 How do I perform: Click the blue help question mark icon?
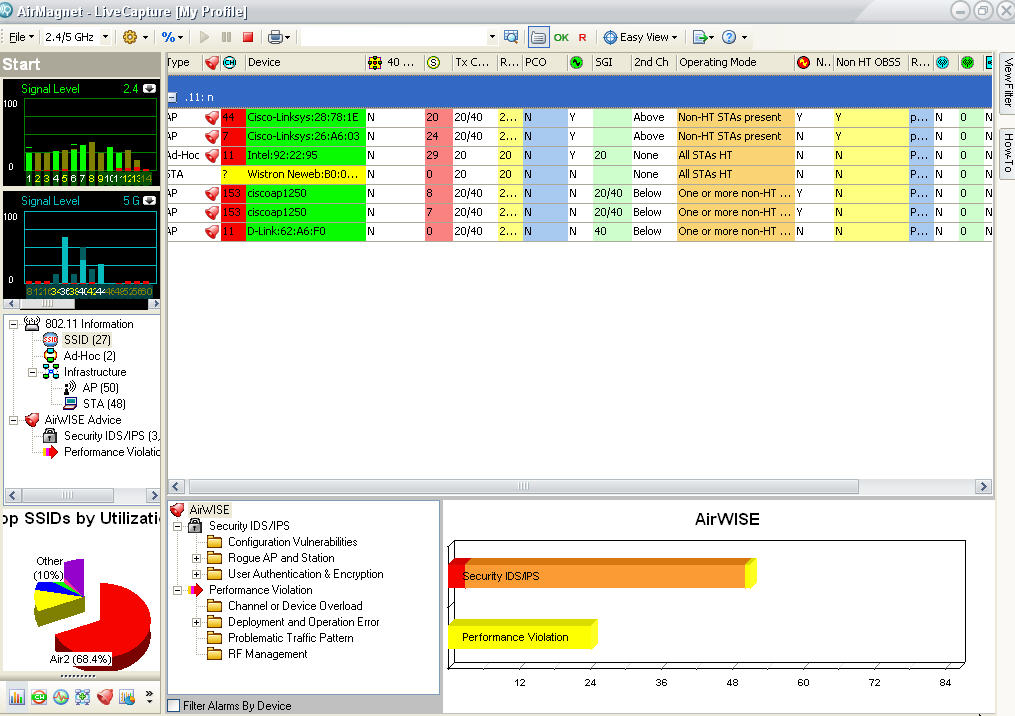(729, 37)
